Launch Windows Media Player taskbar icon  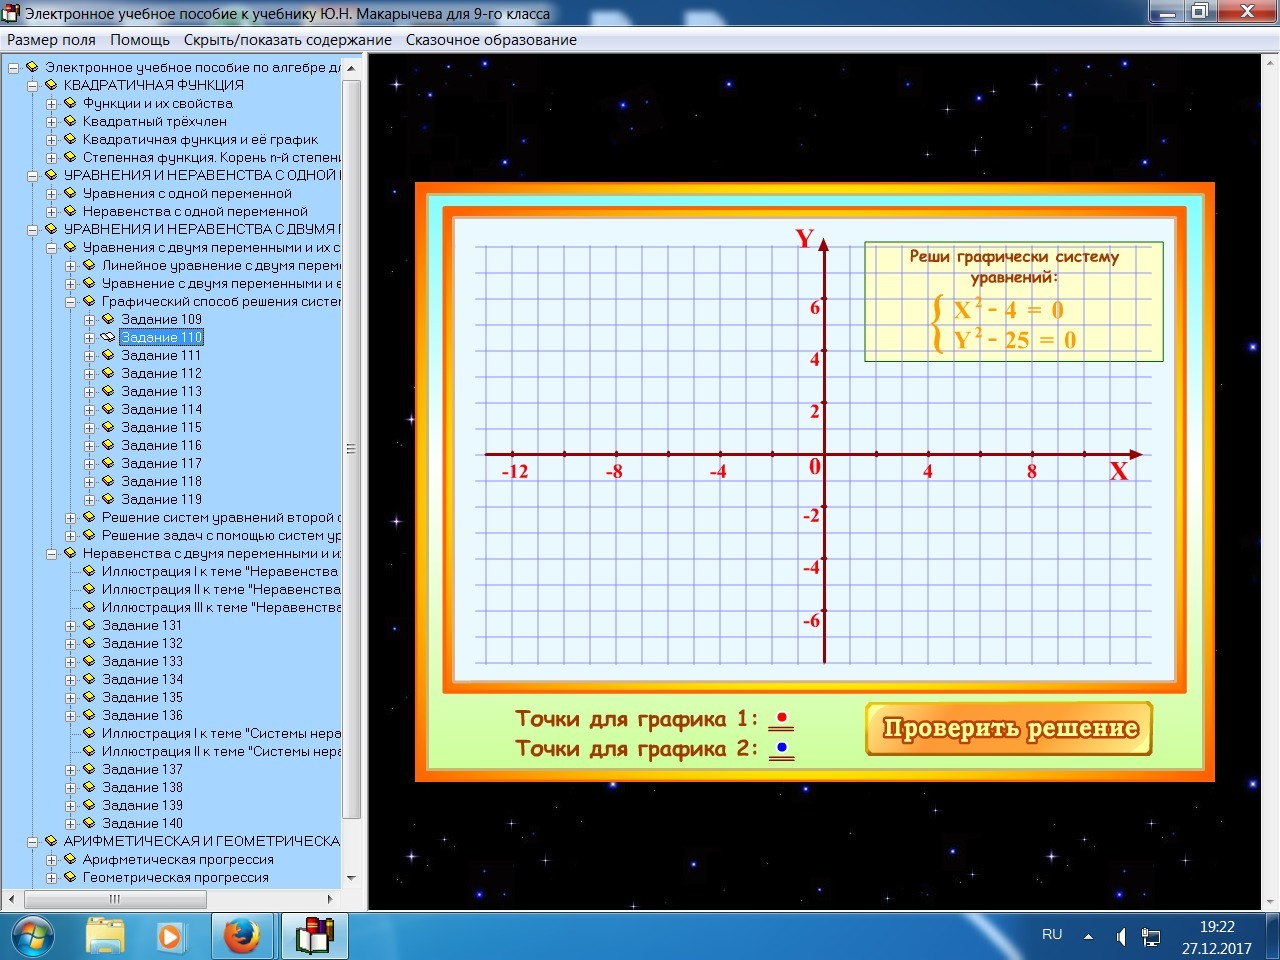pyautogui.click(x=170, y=937)
